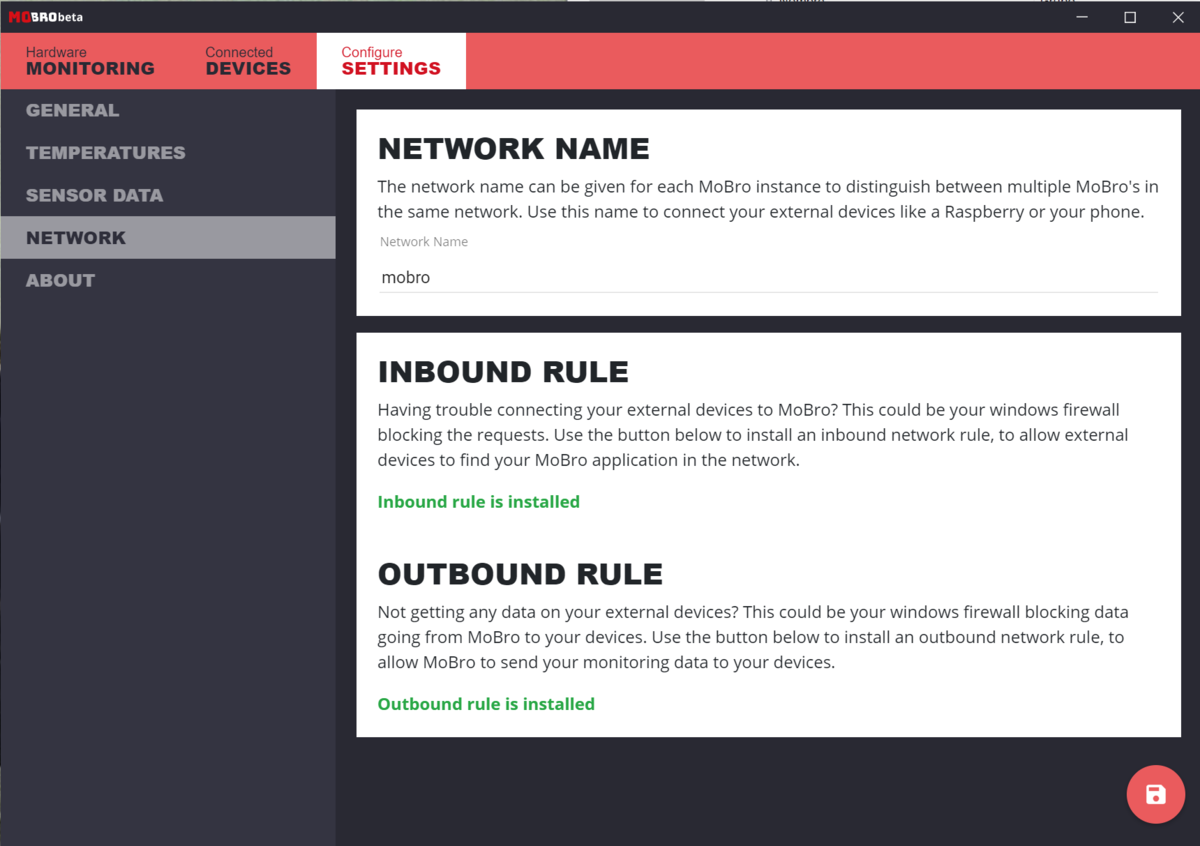Screen dimensions: 1200x846
Task: Close the MoBro window
Action: pos(1177,17)
